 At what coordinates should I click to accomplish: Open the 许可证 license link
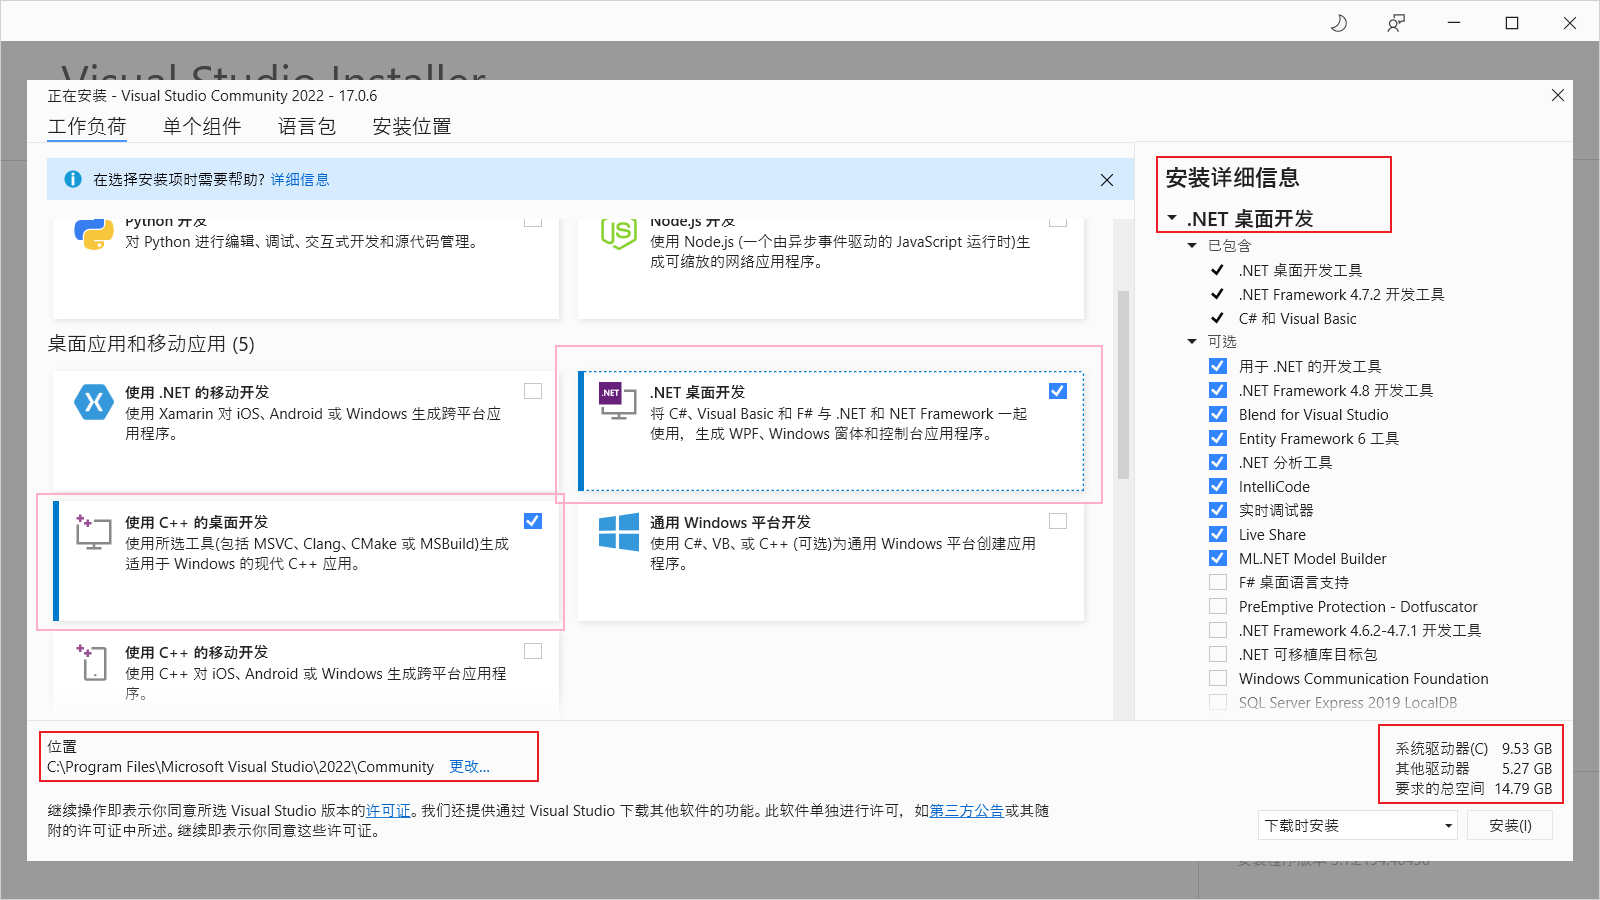tap(388, 811)
